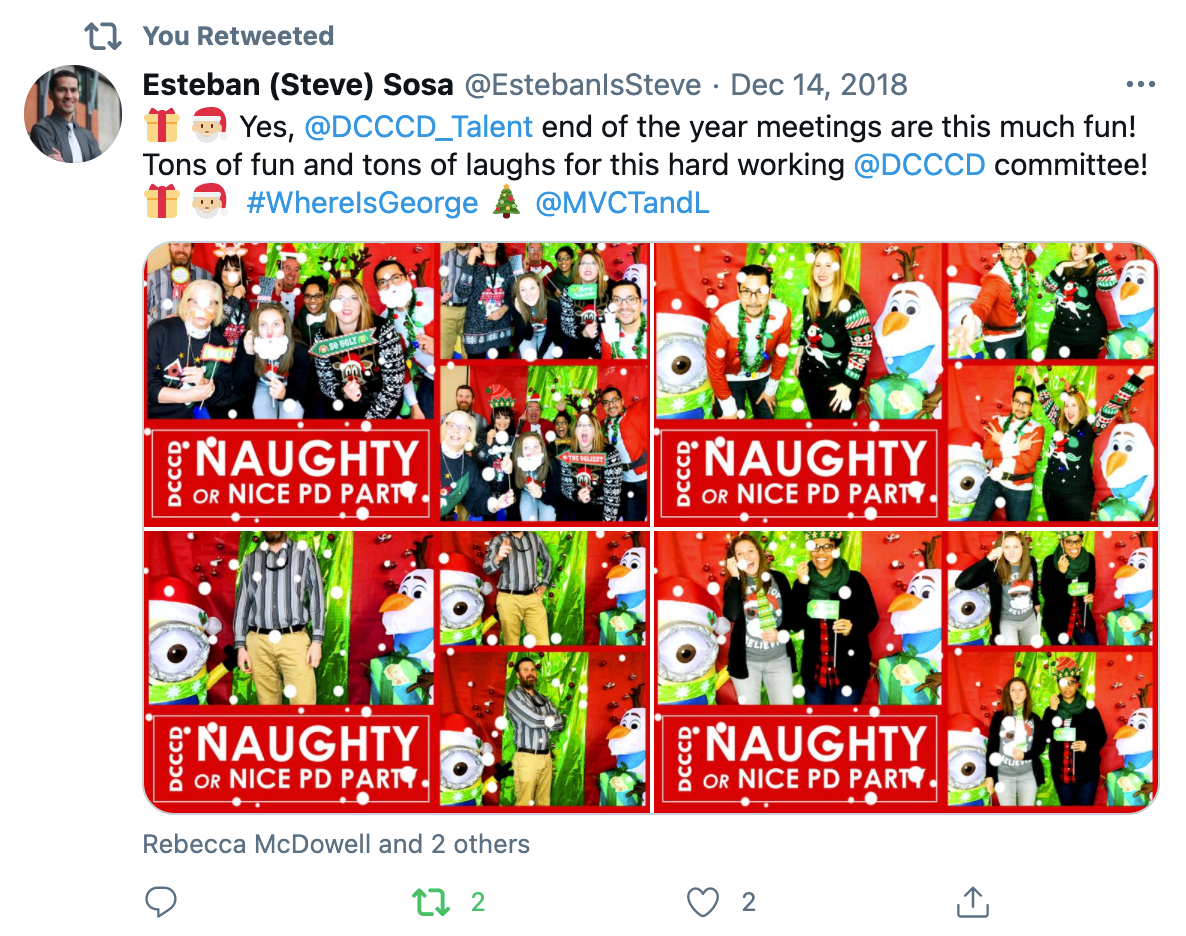
Task: Click the reply speech bubble icon
Action: click(x=160, y=902)
